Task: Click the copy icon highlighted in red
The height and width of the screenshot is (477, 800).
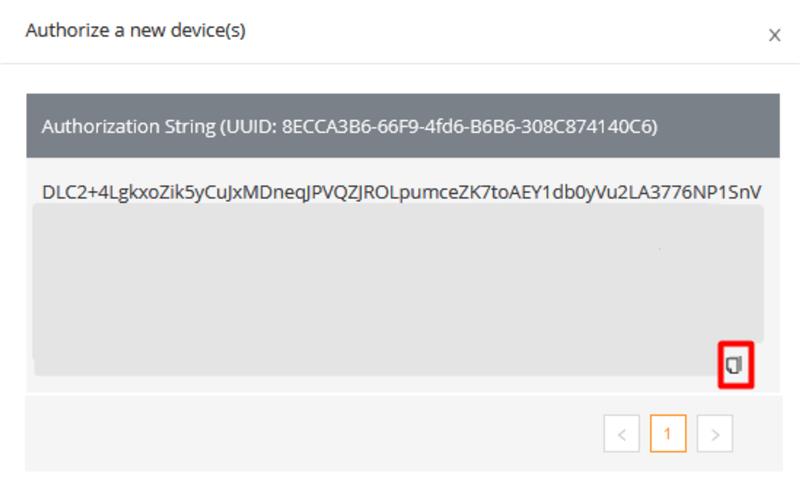Action: (x=735, y=365)
